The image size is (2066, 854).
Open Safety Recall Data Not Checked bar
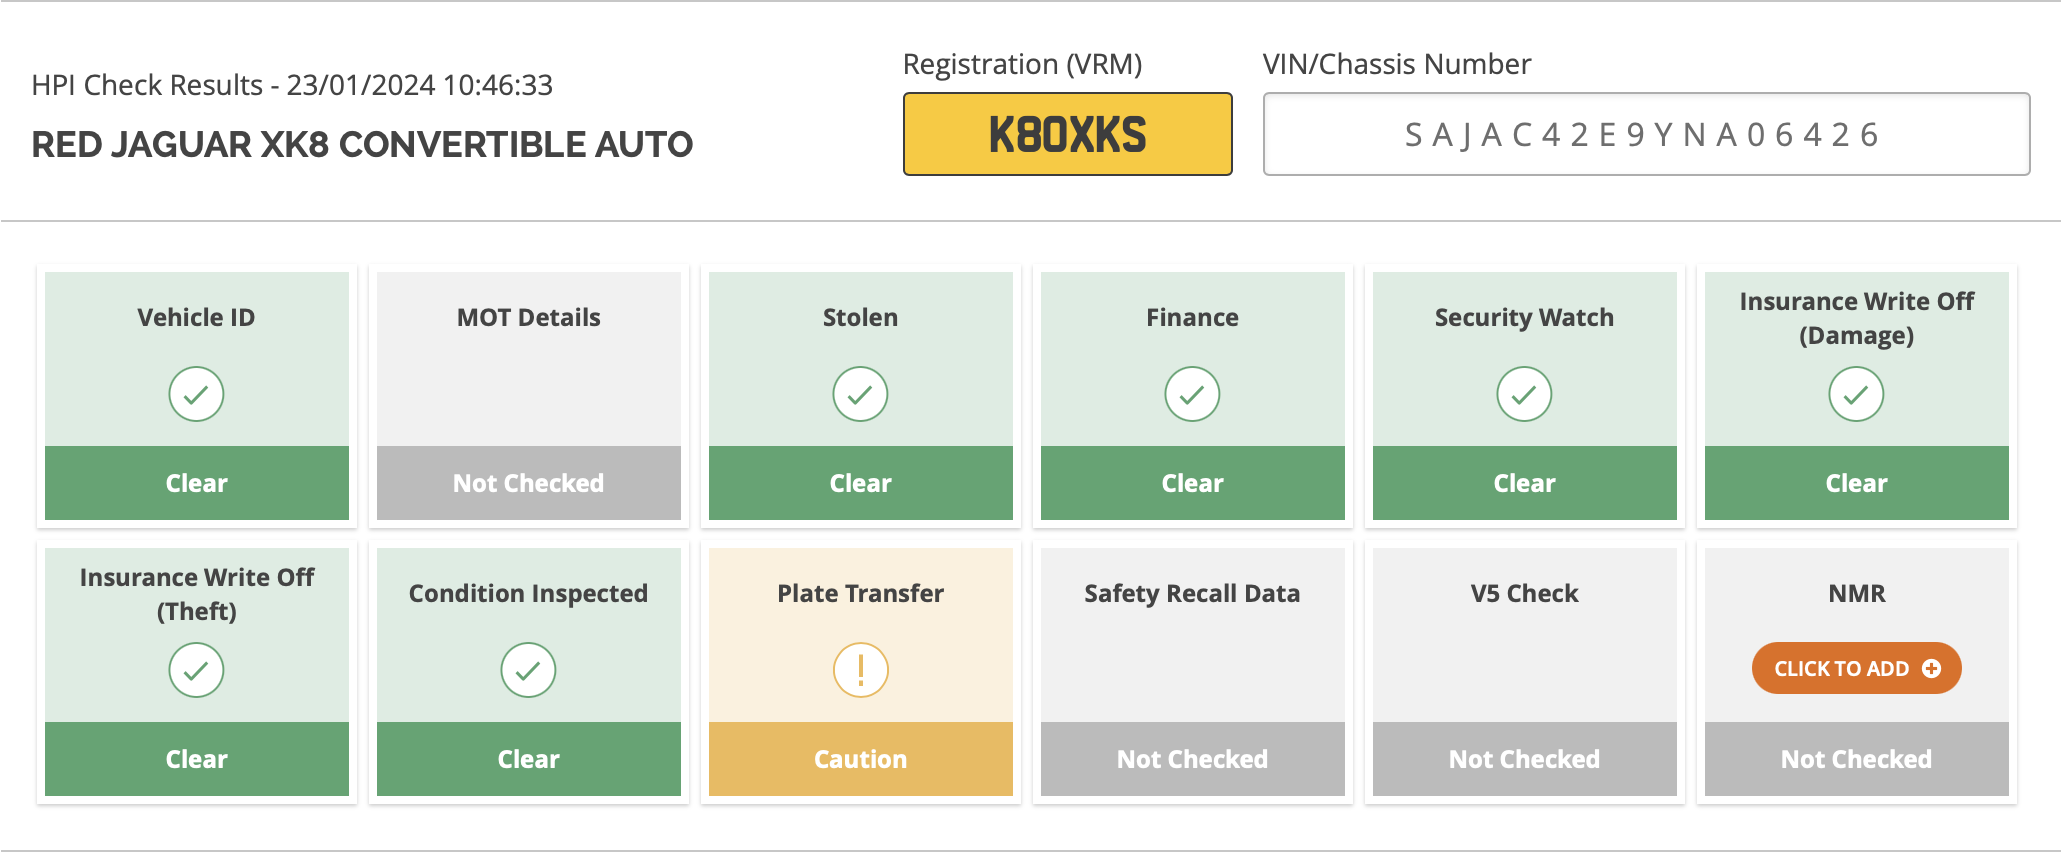1193,759
